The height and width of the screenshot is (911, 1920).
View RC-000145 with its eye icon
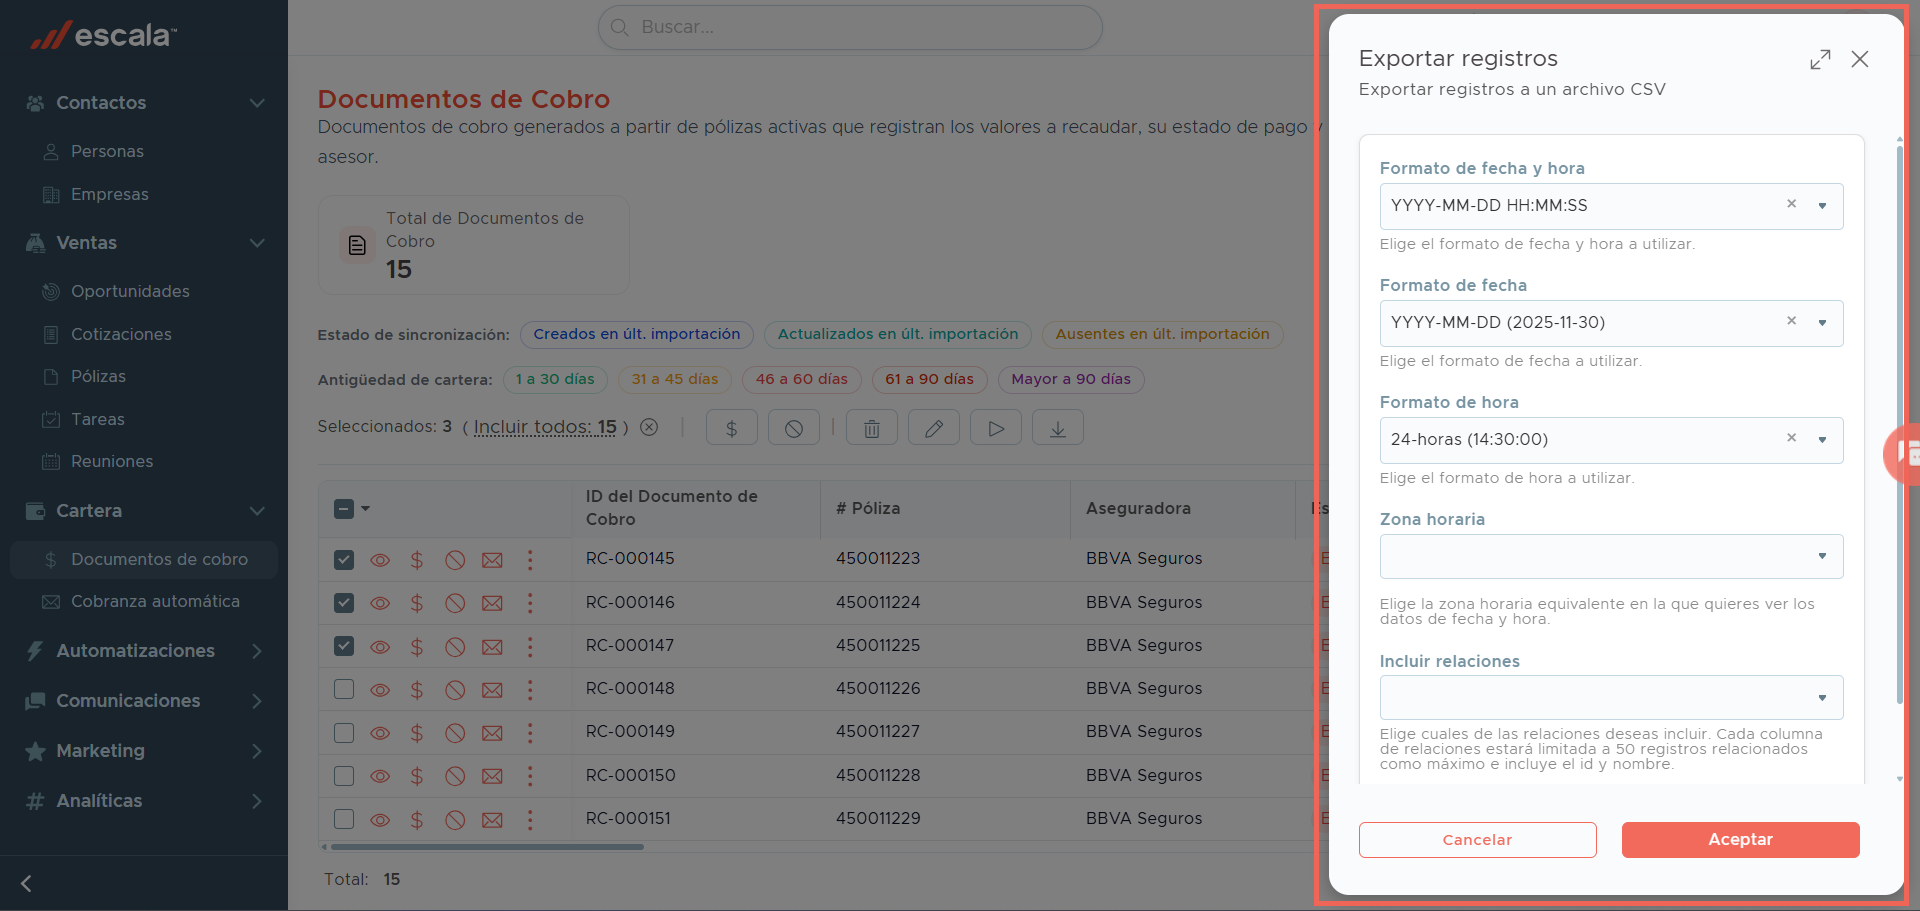point(380,560)
